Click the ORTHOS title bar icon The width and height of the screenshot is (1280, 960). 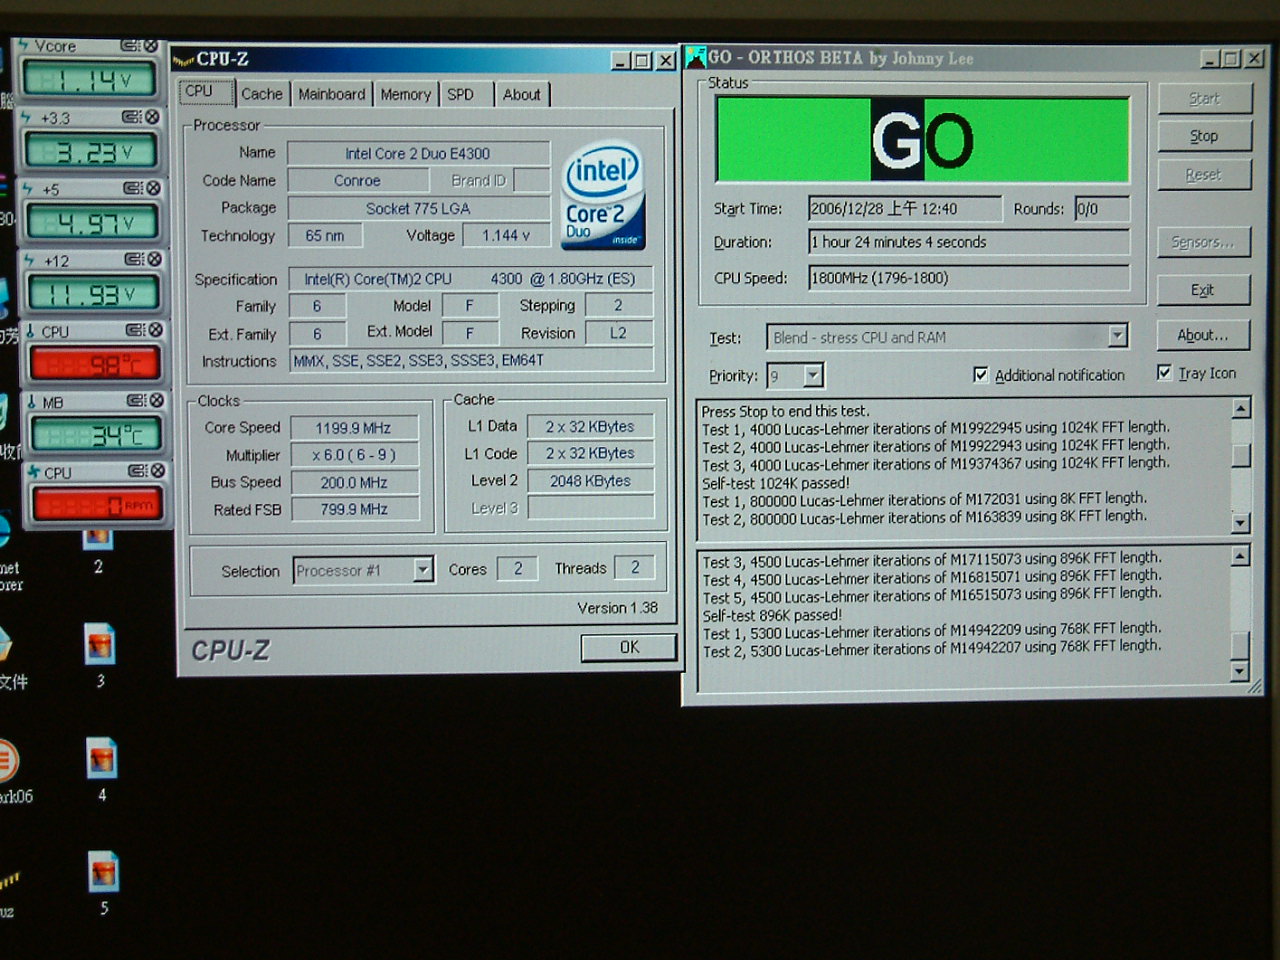[696, 57]
